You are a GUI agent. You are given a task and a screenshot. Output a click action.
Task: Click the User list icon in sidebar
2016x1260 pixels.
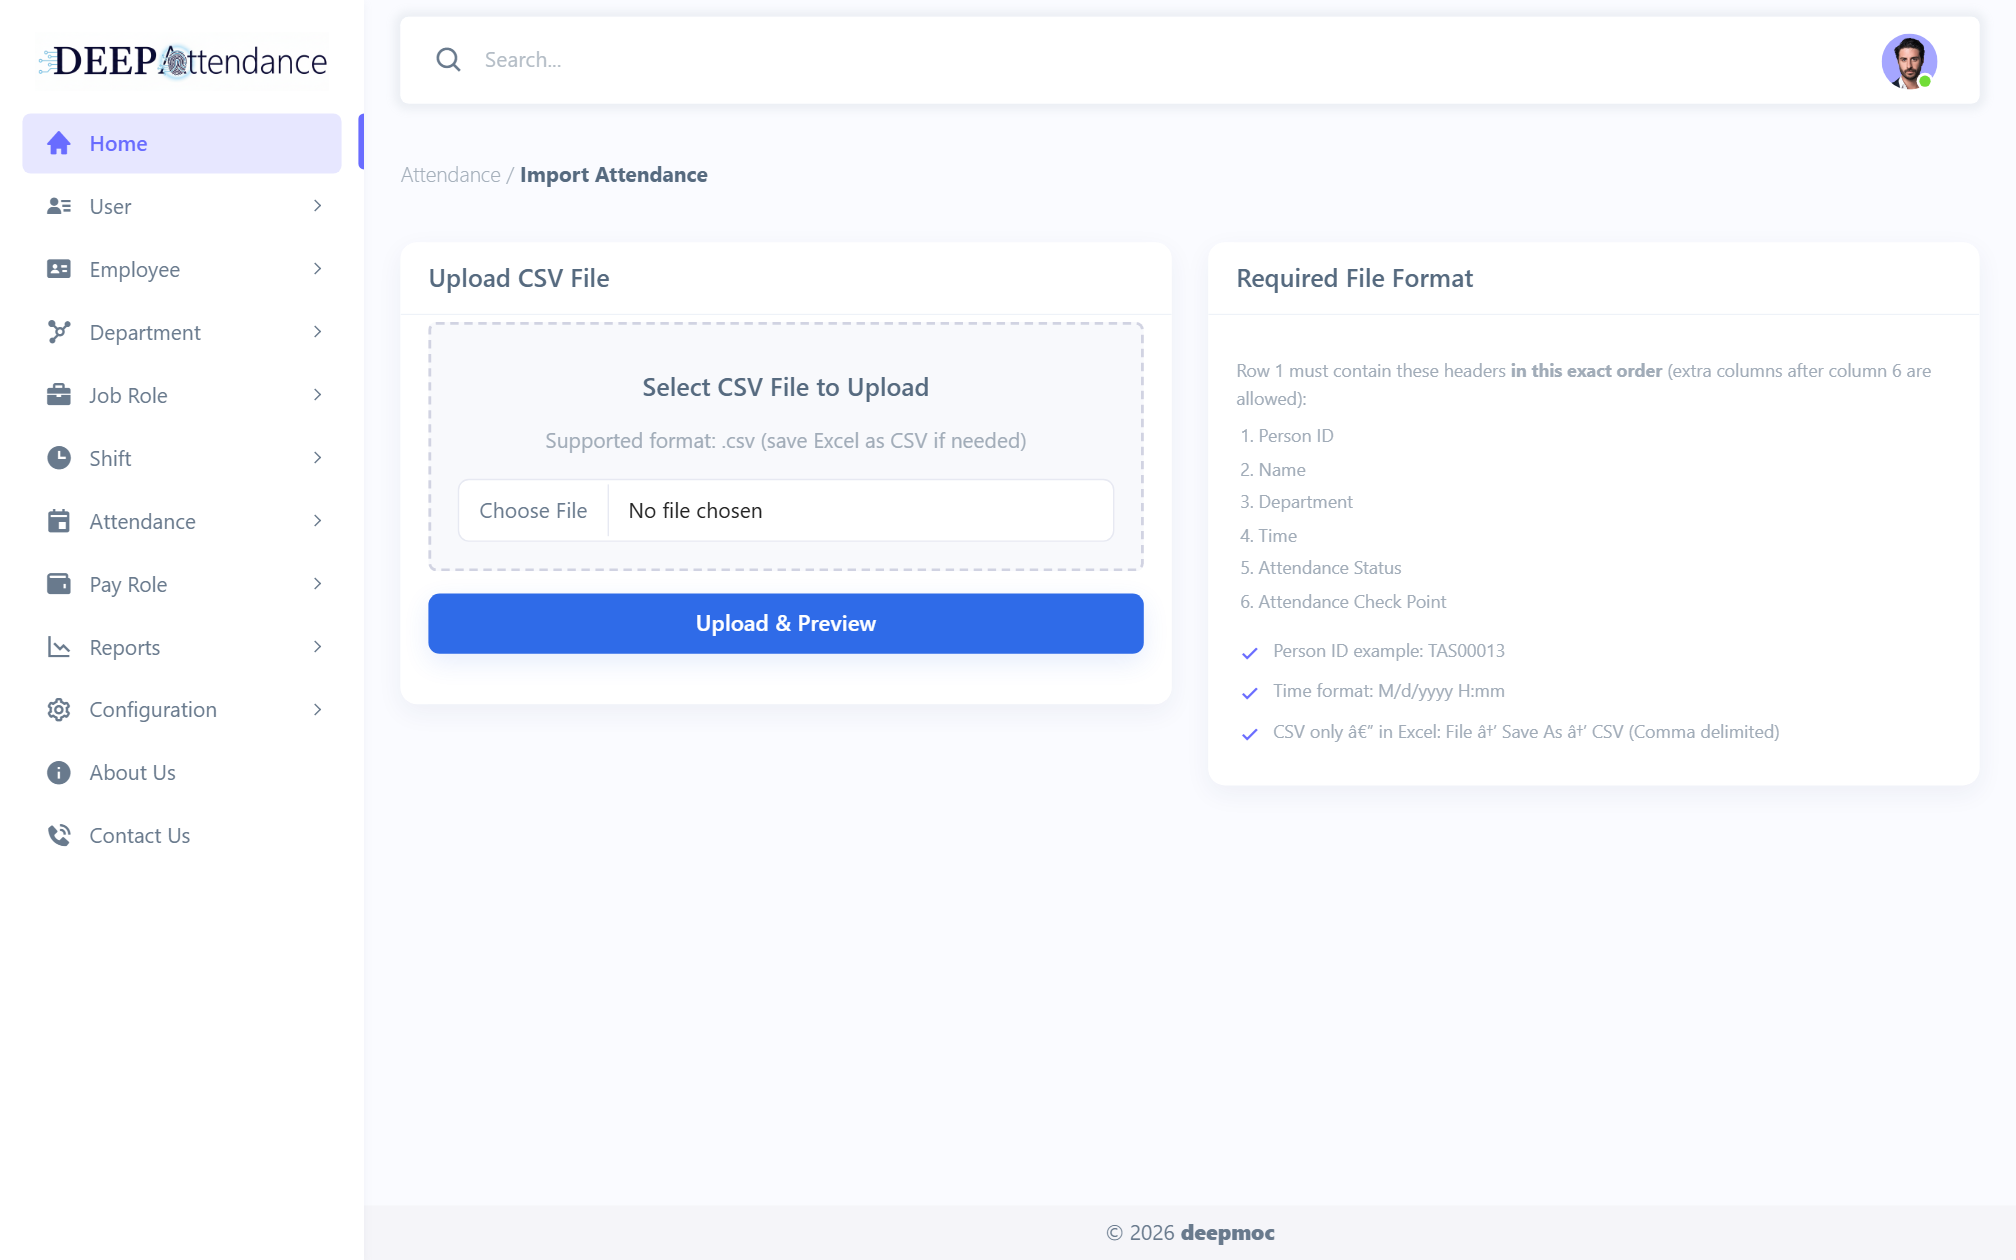[59, 206]
